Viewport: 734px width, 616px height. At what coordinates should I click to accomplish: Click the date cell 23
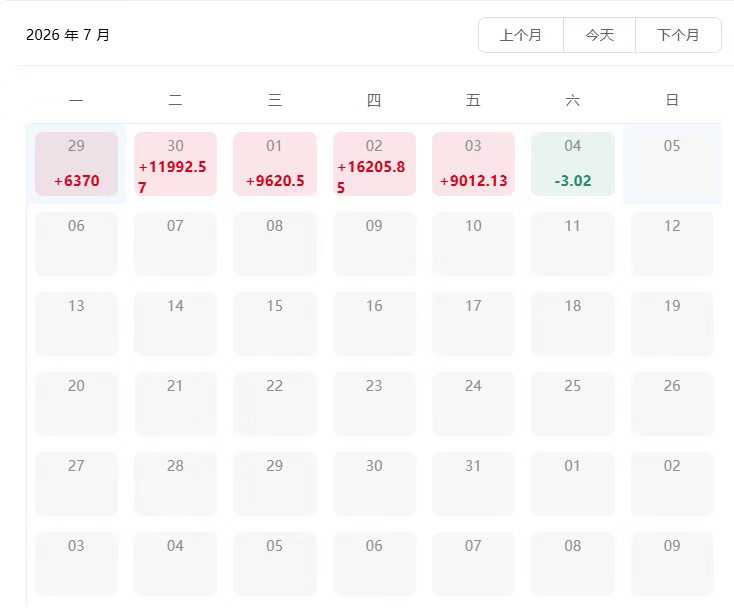tap(374, 404)
